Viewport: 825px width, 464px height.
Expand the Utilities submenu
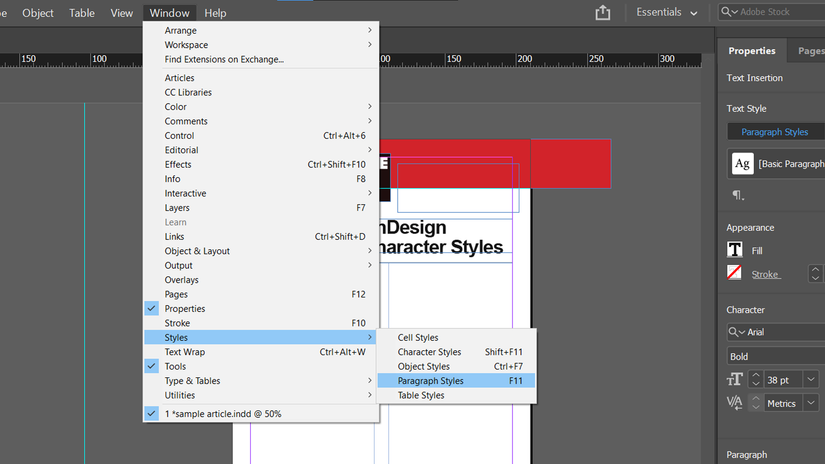click(261, 395)
